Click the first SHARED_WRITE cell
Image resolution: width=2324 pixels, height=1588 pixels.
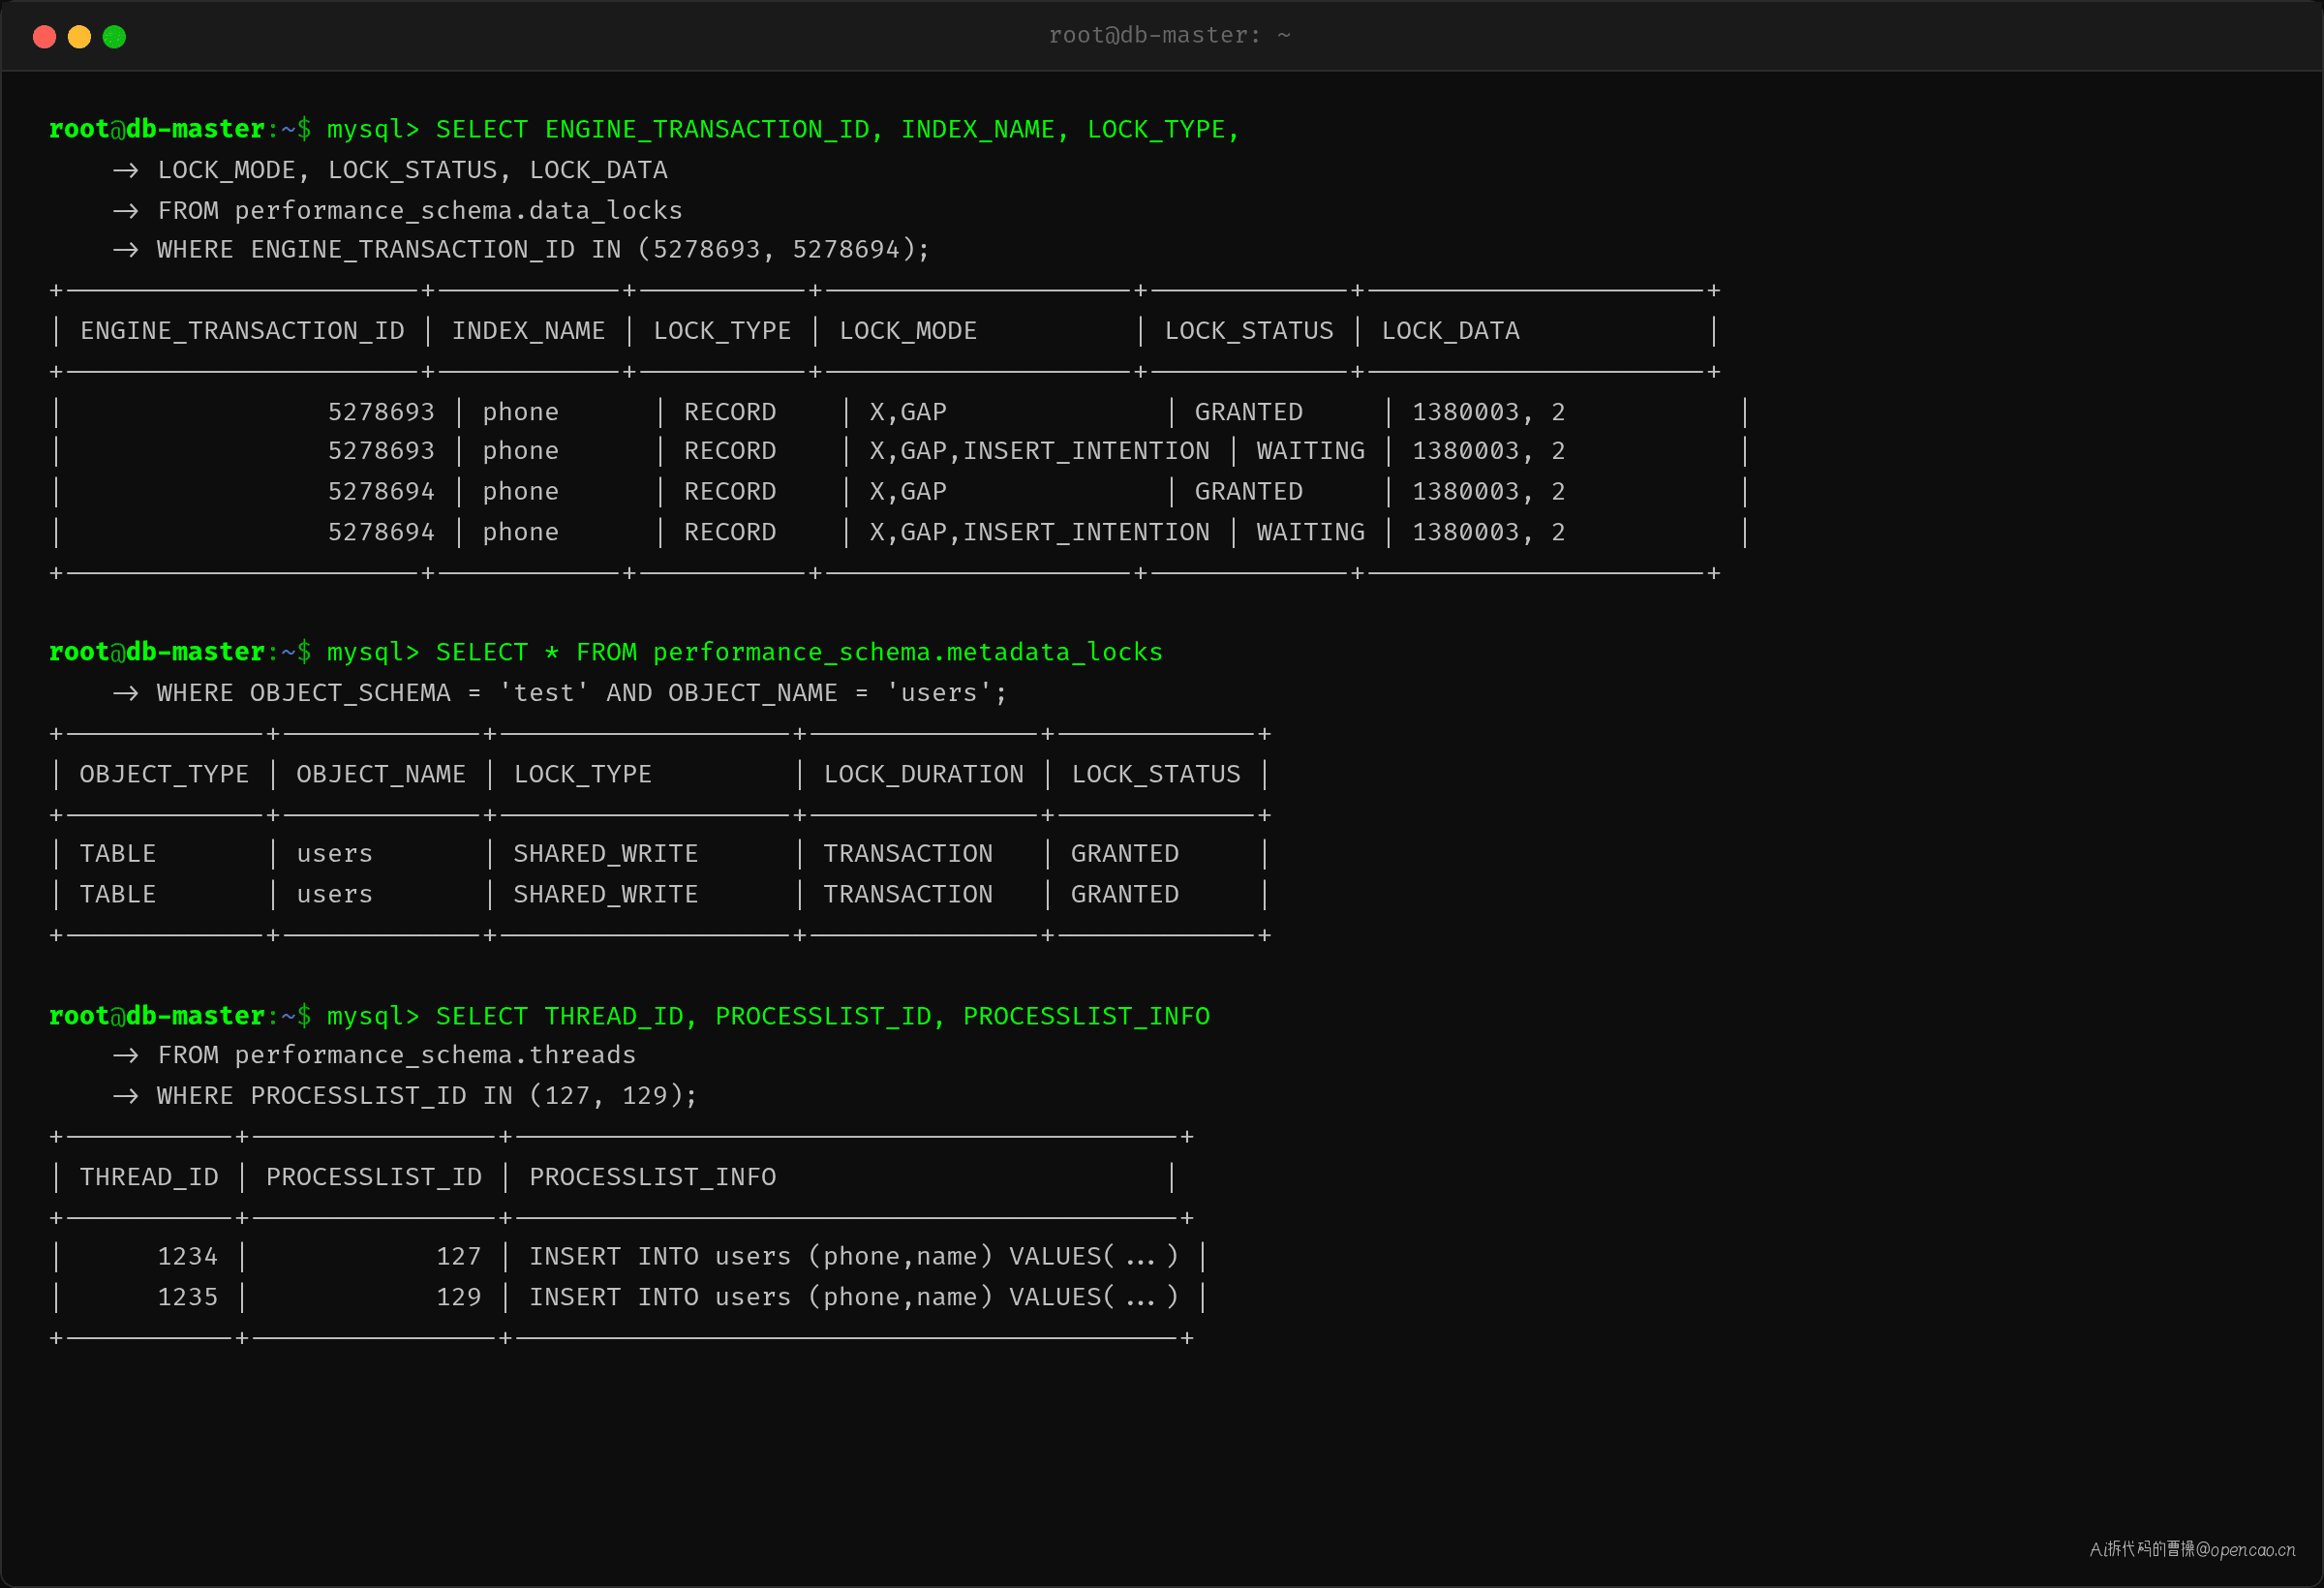[x=605, y=854]
